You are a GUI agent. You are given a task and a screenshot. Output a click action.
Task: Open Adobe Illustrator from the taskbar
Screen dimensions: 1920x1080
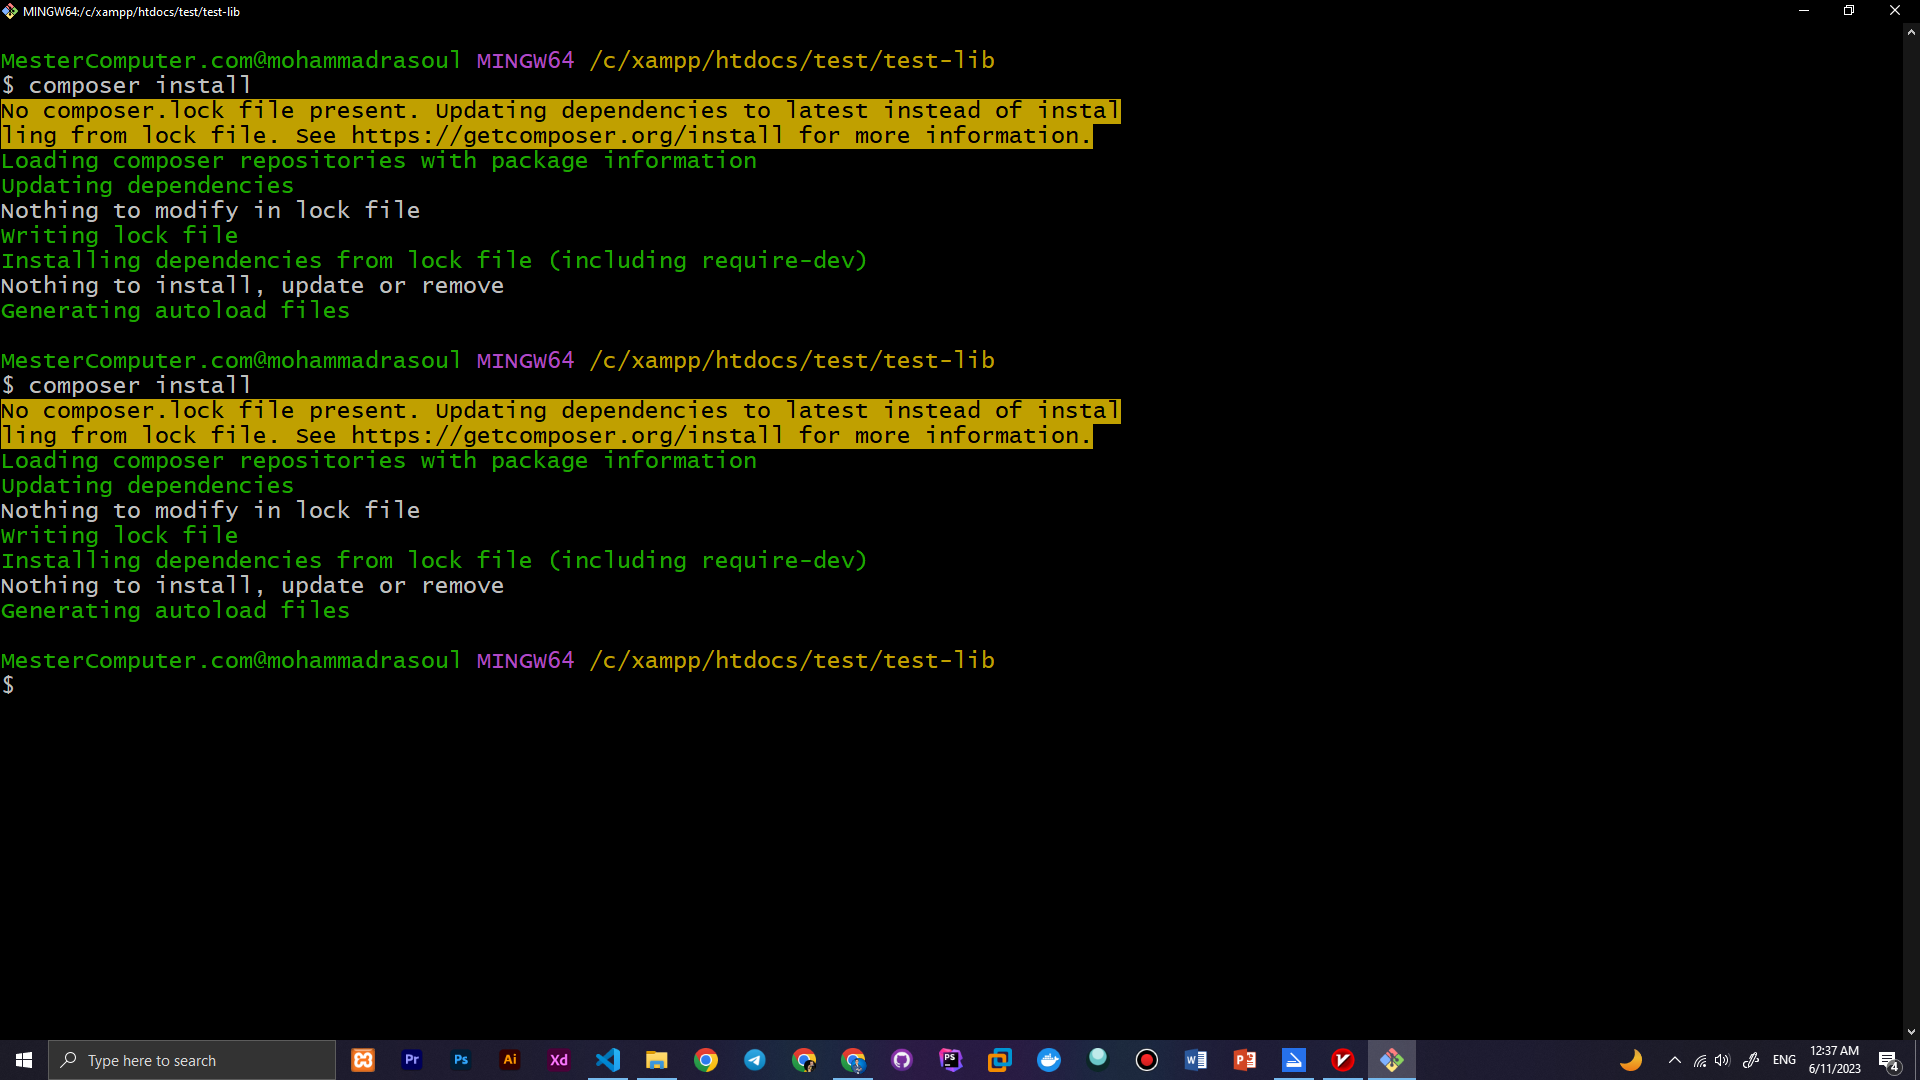click(510, 1060)
